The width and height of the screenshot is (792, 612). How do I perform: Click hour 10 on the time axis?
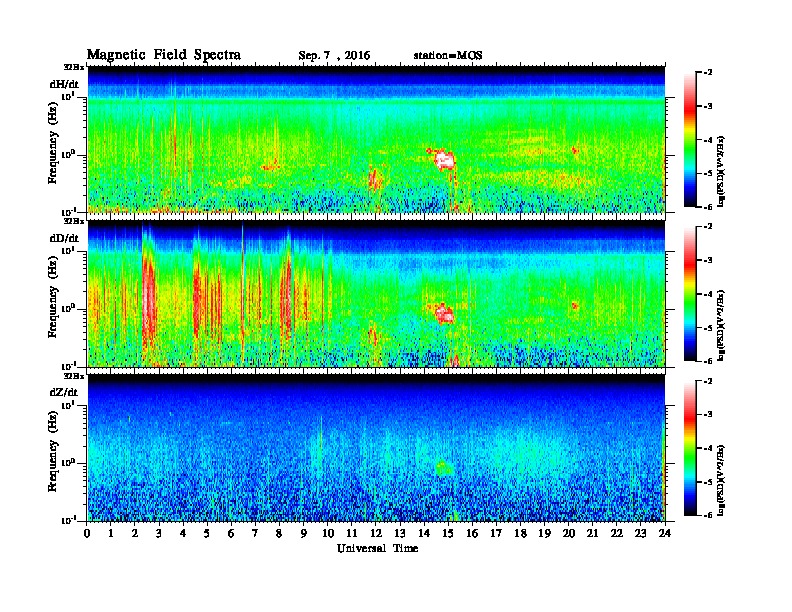(328, 533)
